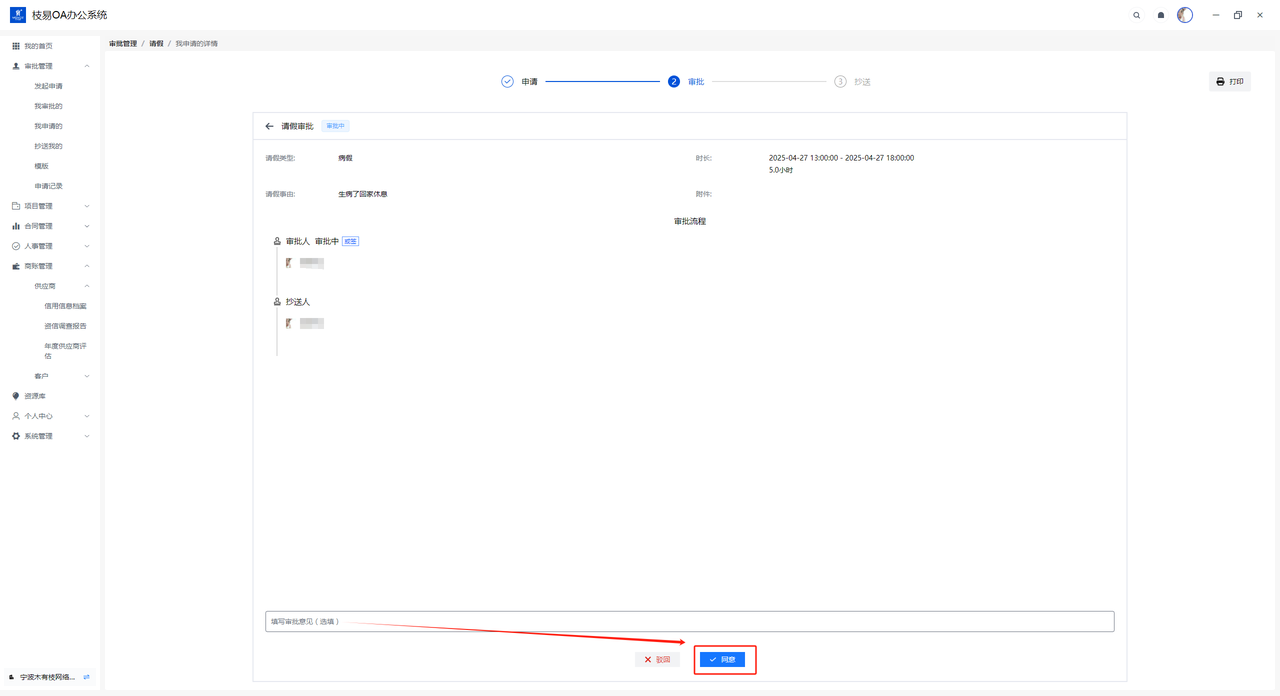
Task: Click the 资源库 icon in sidebar
Action: tap(16, 396)
